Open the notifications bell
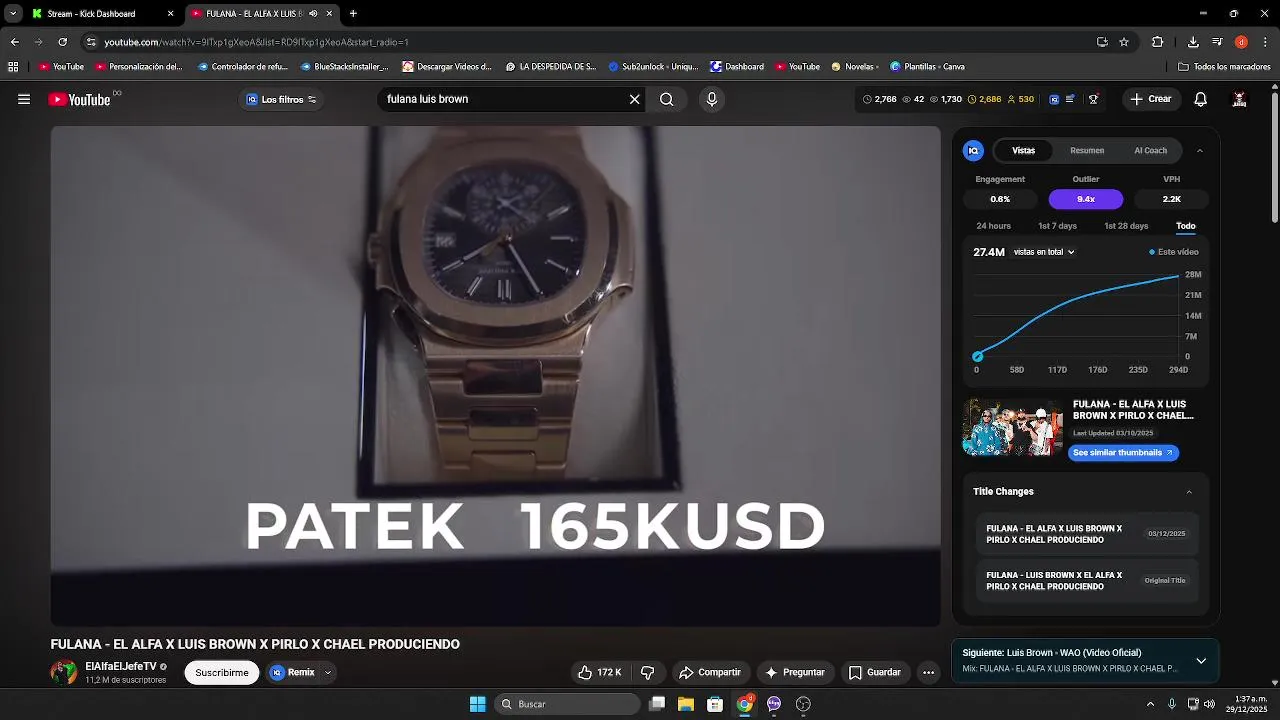 pyautogui.click(x=1201, y=99)
